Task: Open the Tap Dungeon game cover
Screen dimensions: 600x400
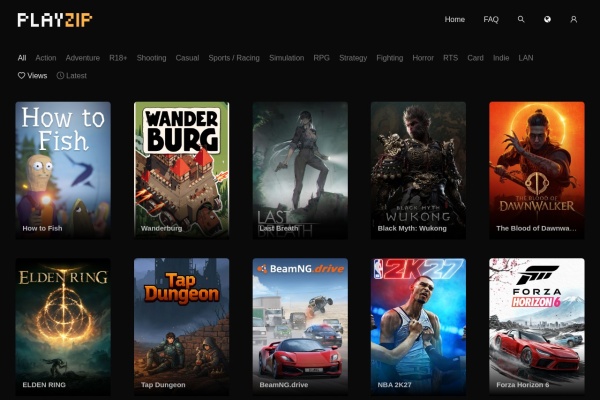Action: pyautogui.click(x=181, y=327)
